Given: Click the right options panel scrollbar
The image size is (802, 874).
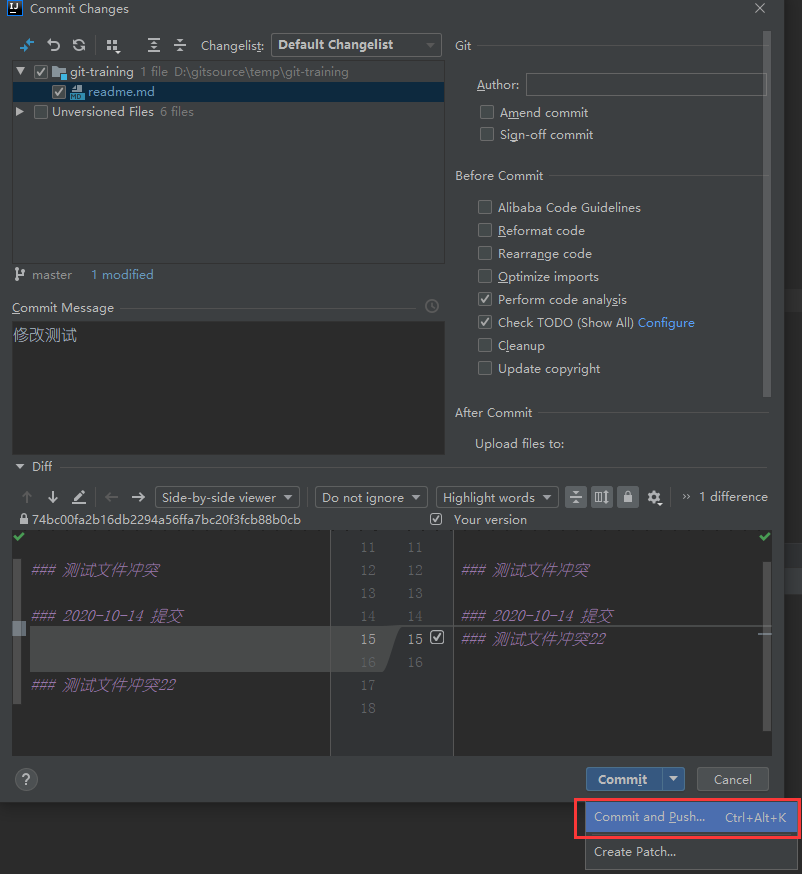Looking at the screenshot, I should [x=767, y=214].
